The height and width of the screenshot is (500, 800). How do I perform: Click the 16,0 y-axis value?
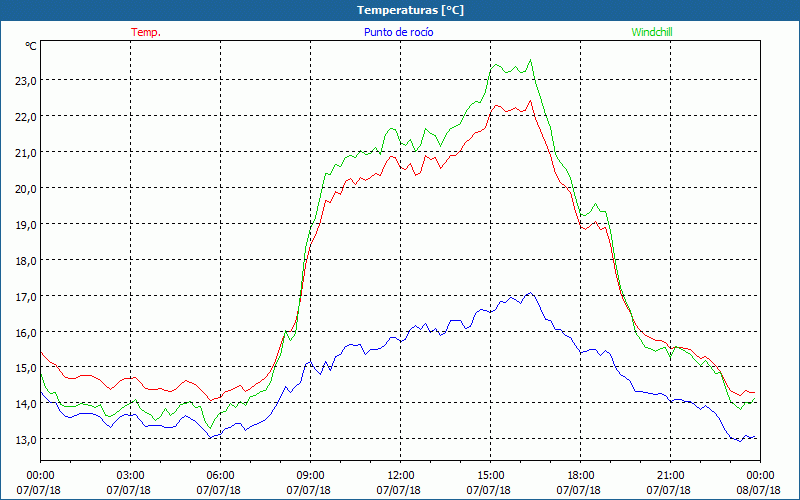point(26,332)
